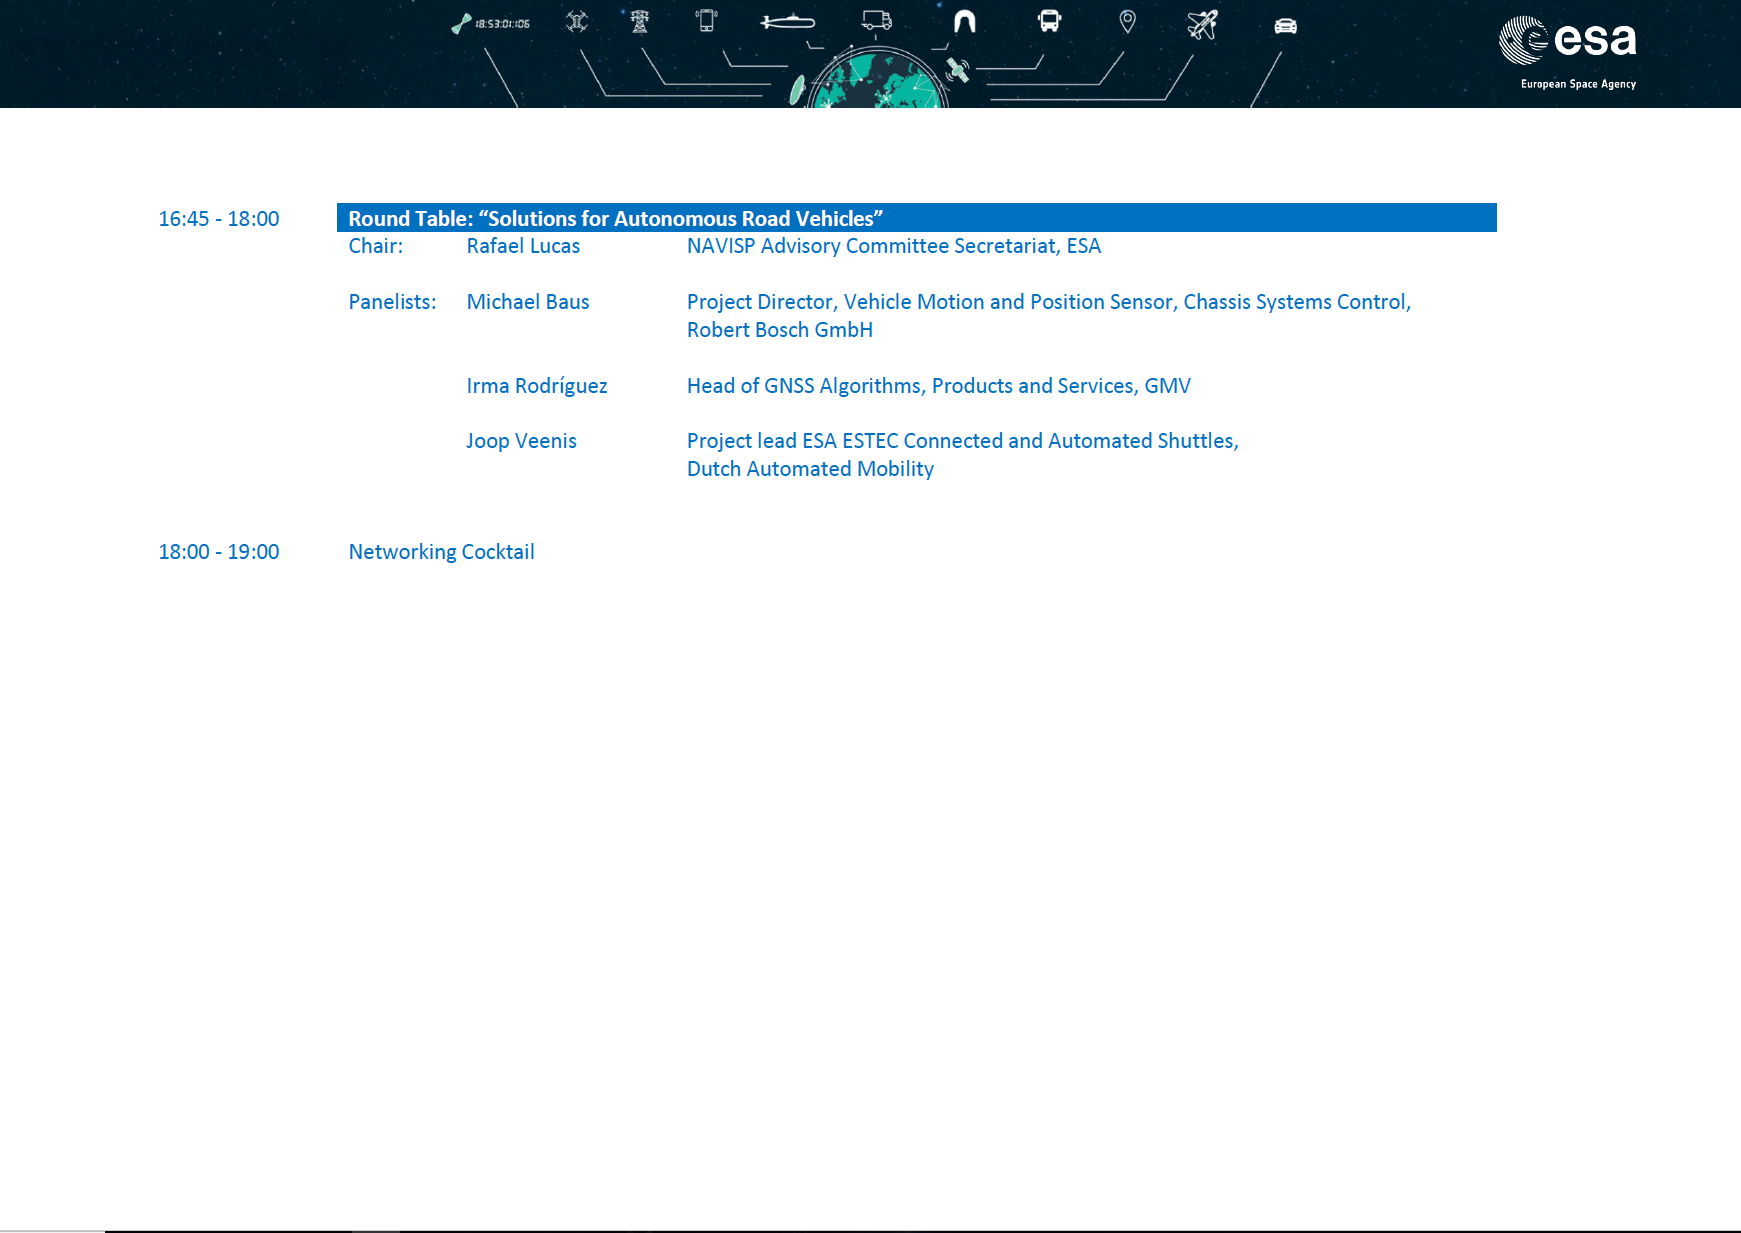Screen dimensions: 1741x1233
Task: Click the globe graphic in the banner
Action: tap(875, 82)
